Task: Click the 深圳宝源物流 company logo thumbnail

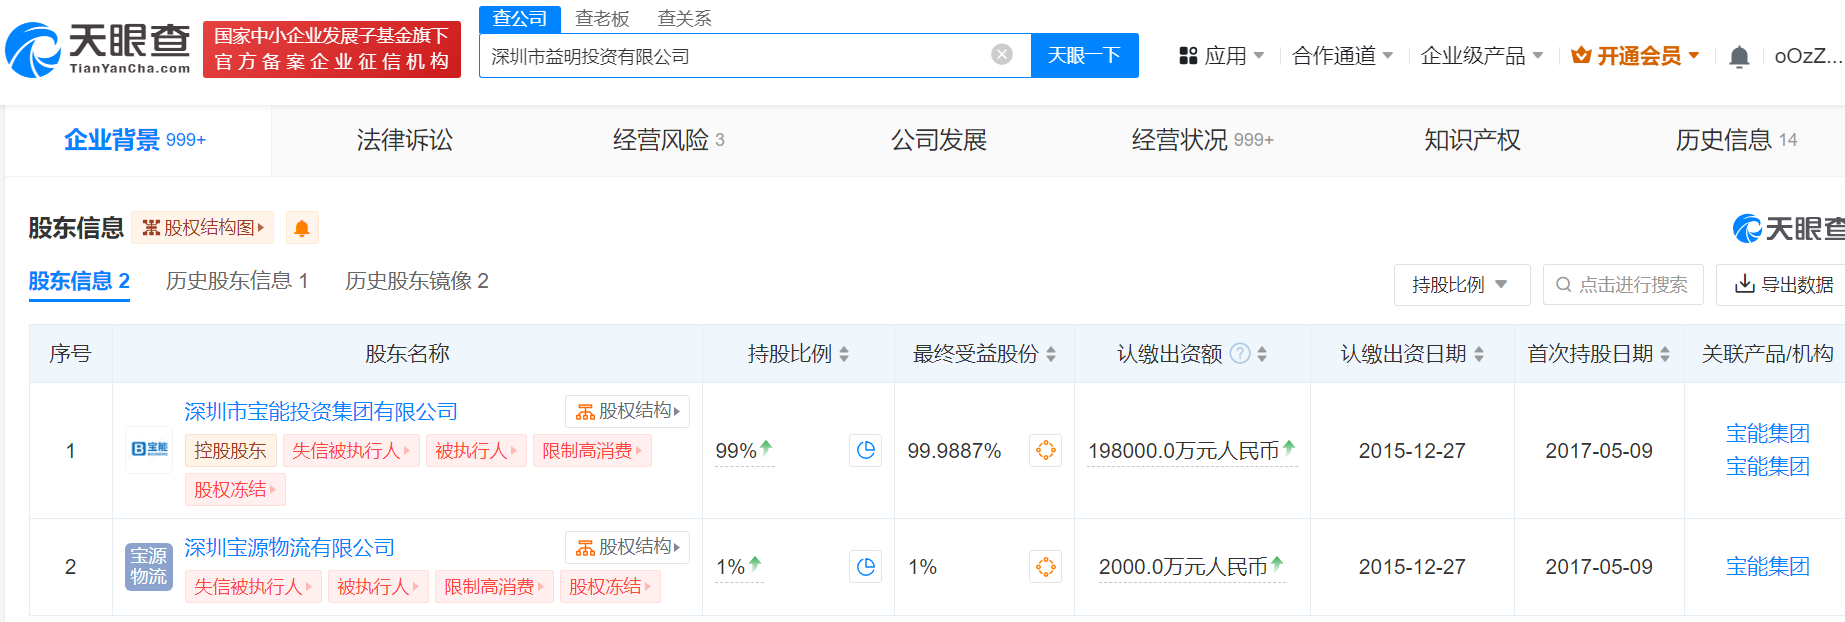Action: tap(148, 567)
